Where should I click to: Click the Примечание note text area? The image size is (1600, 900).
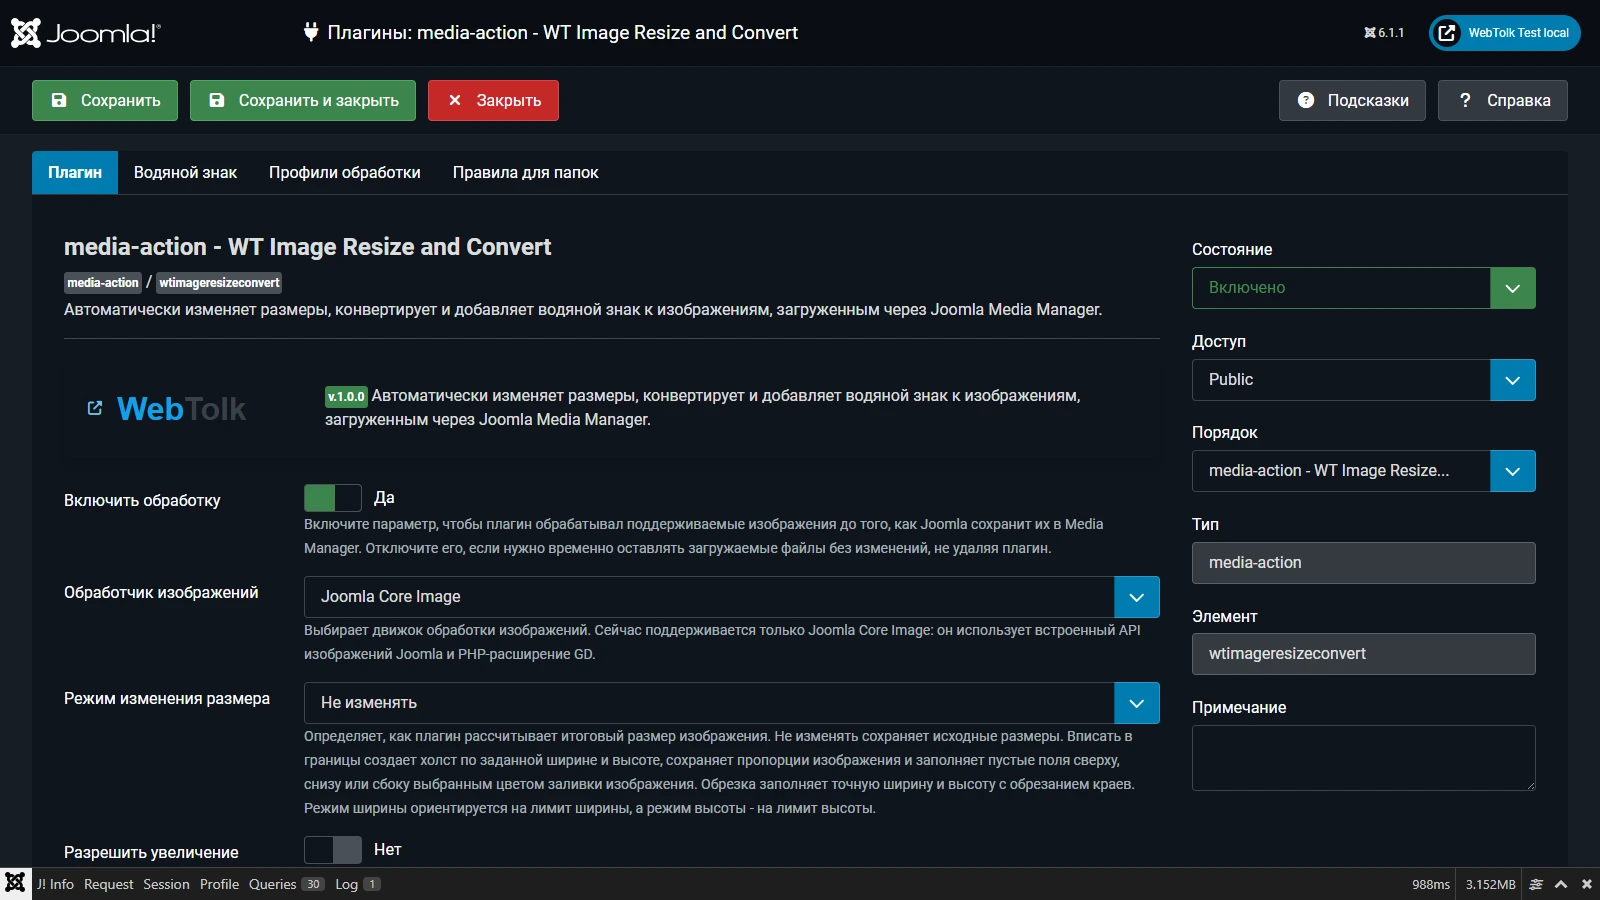(x=1364, y=758)
